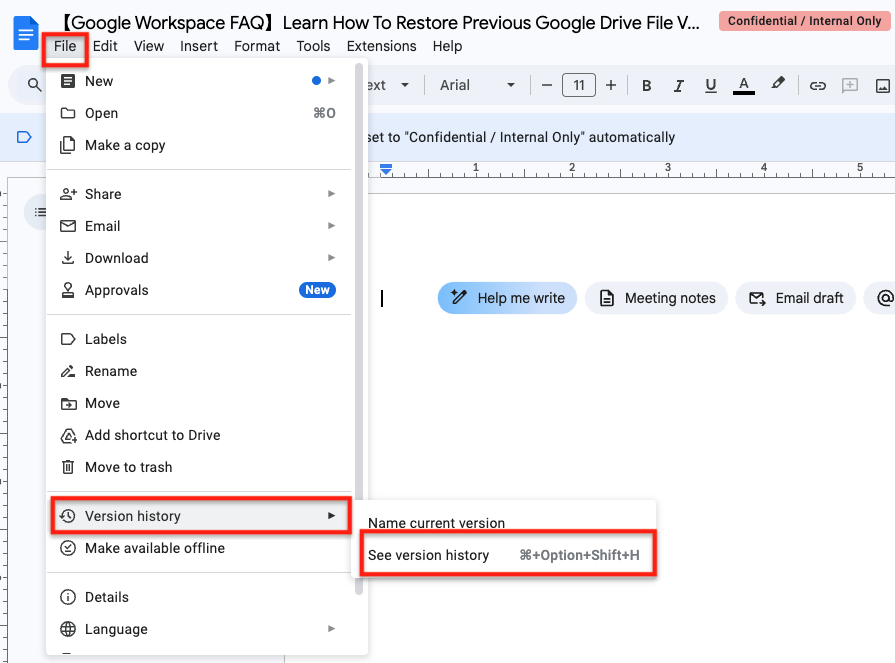Screen dimensions: 895x663
Task: Choose Rename from File menu
Action: [199, 371]
